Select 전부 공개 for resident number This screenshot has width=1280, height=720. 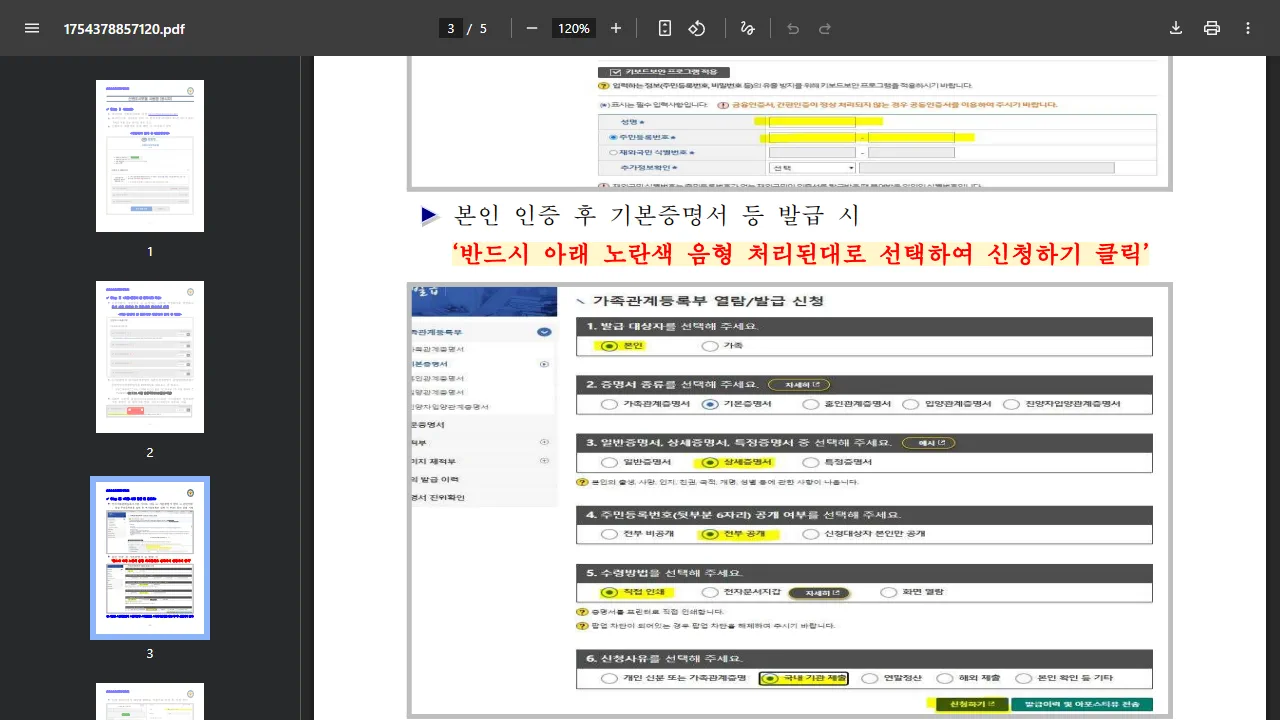coord(710,534)
